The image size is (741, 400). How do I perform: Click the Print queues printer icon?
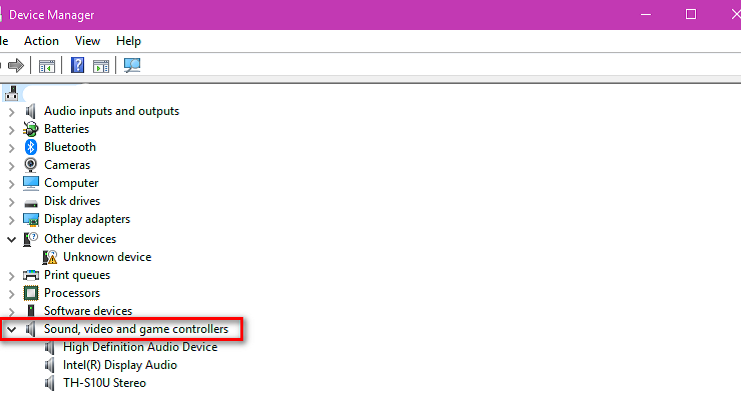31,275
